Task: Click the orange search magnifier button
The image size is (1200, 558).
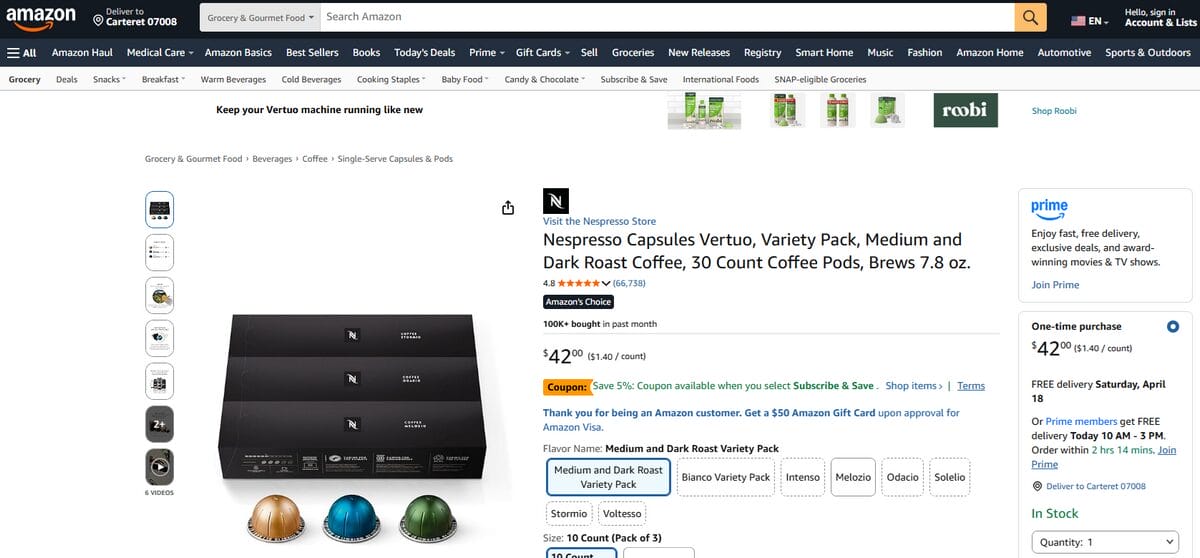Action: point(1030,17)
